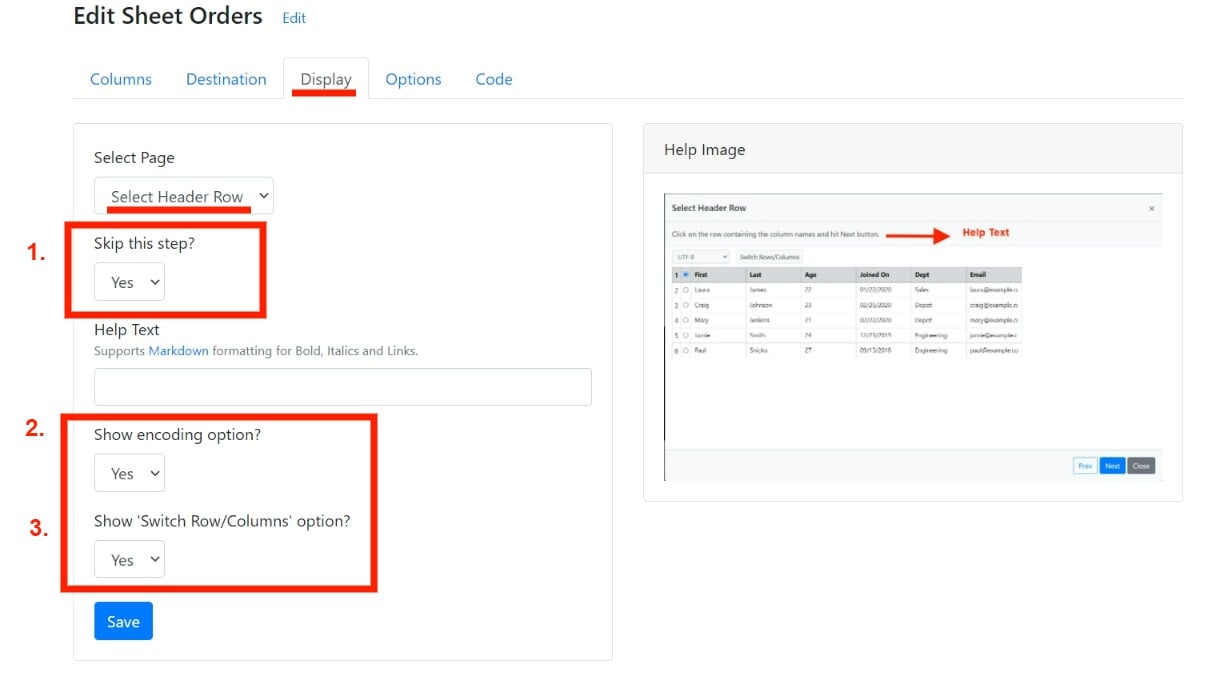Select the Display tab
The image size is (1205, 677).
(x=326, y=79)
